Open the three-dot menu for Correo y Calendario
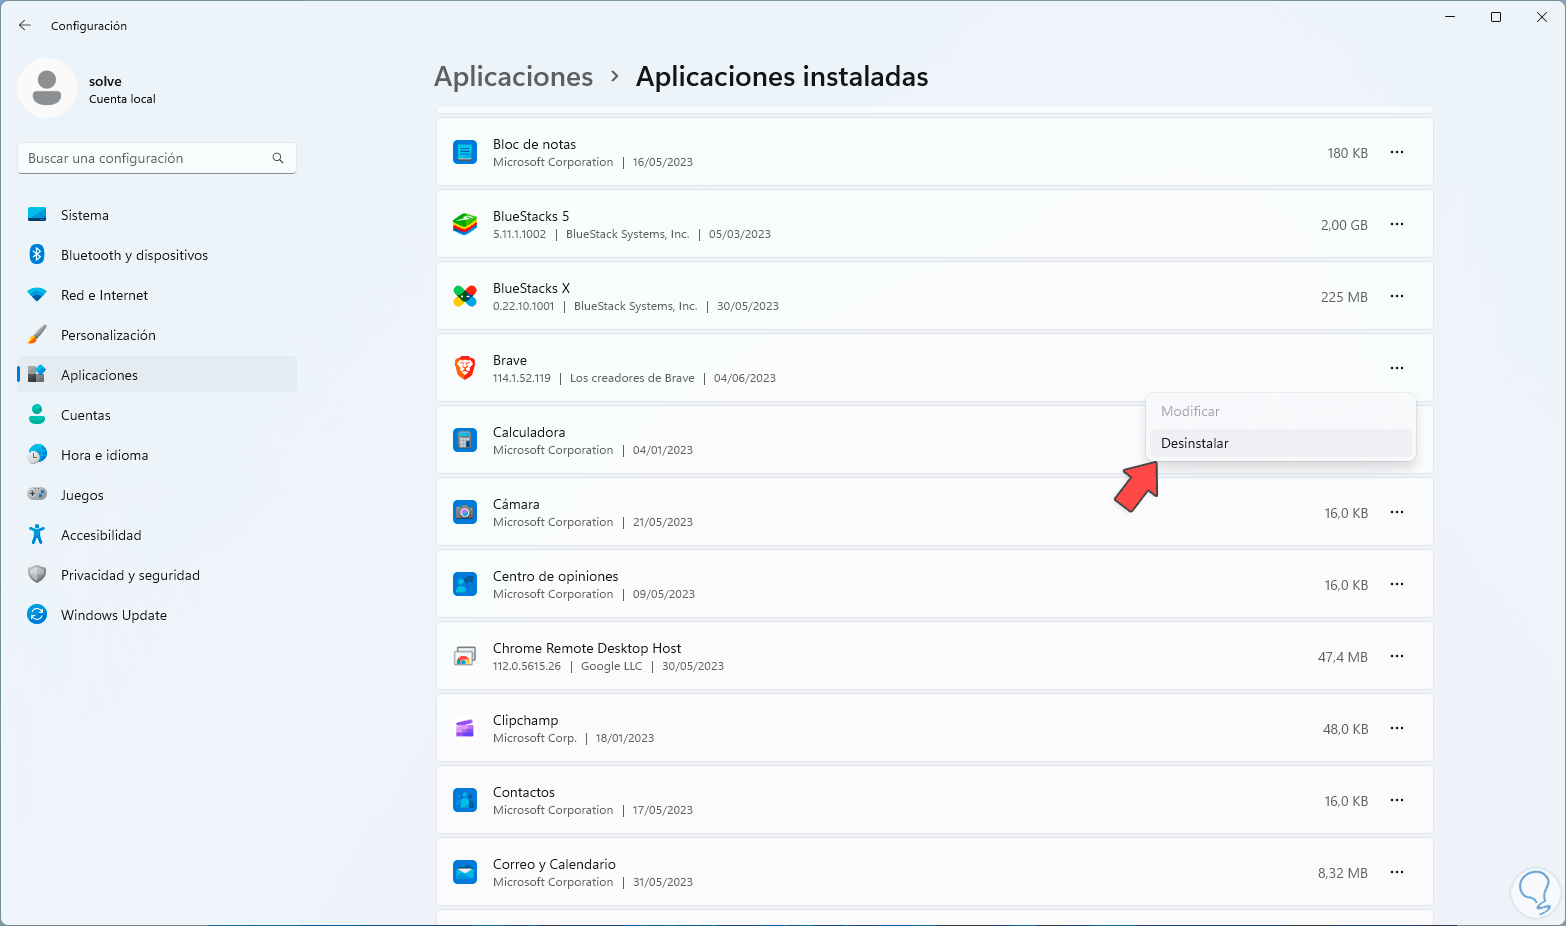This screenshot has width=1566, height=926. pyautogui.click(x=1397, y=872)
